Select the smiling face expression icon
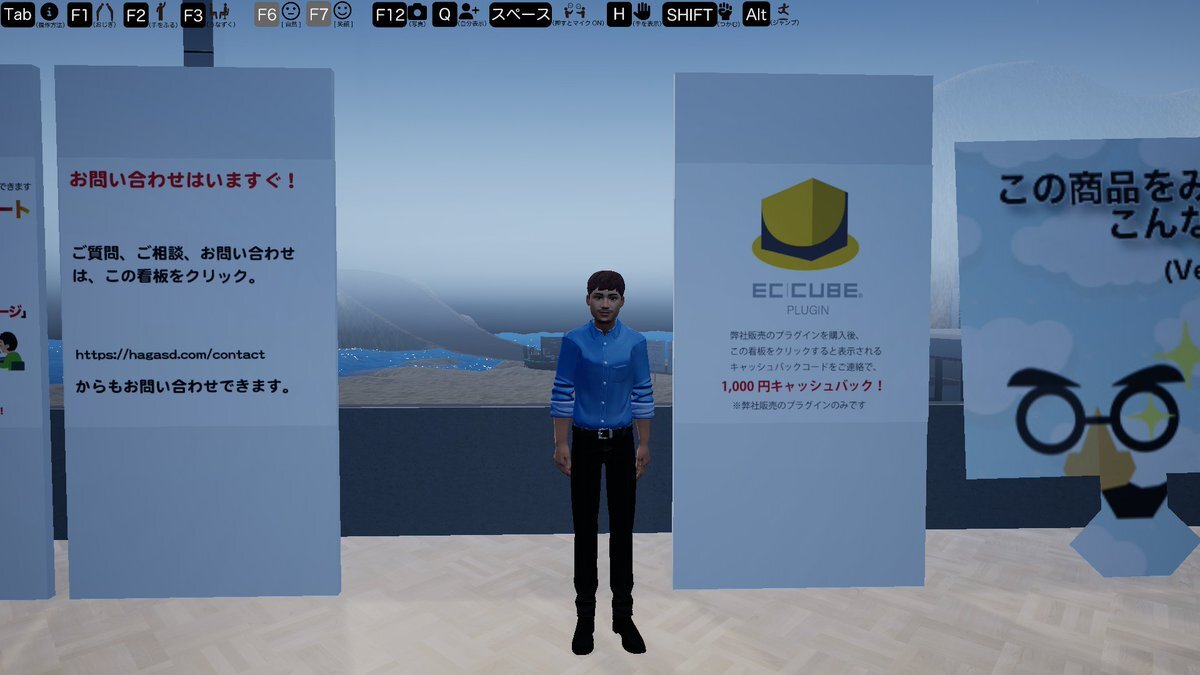 tap(343, 11)
